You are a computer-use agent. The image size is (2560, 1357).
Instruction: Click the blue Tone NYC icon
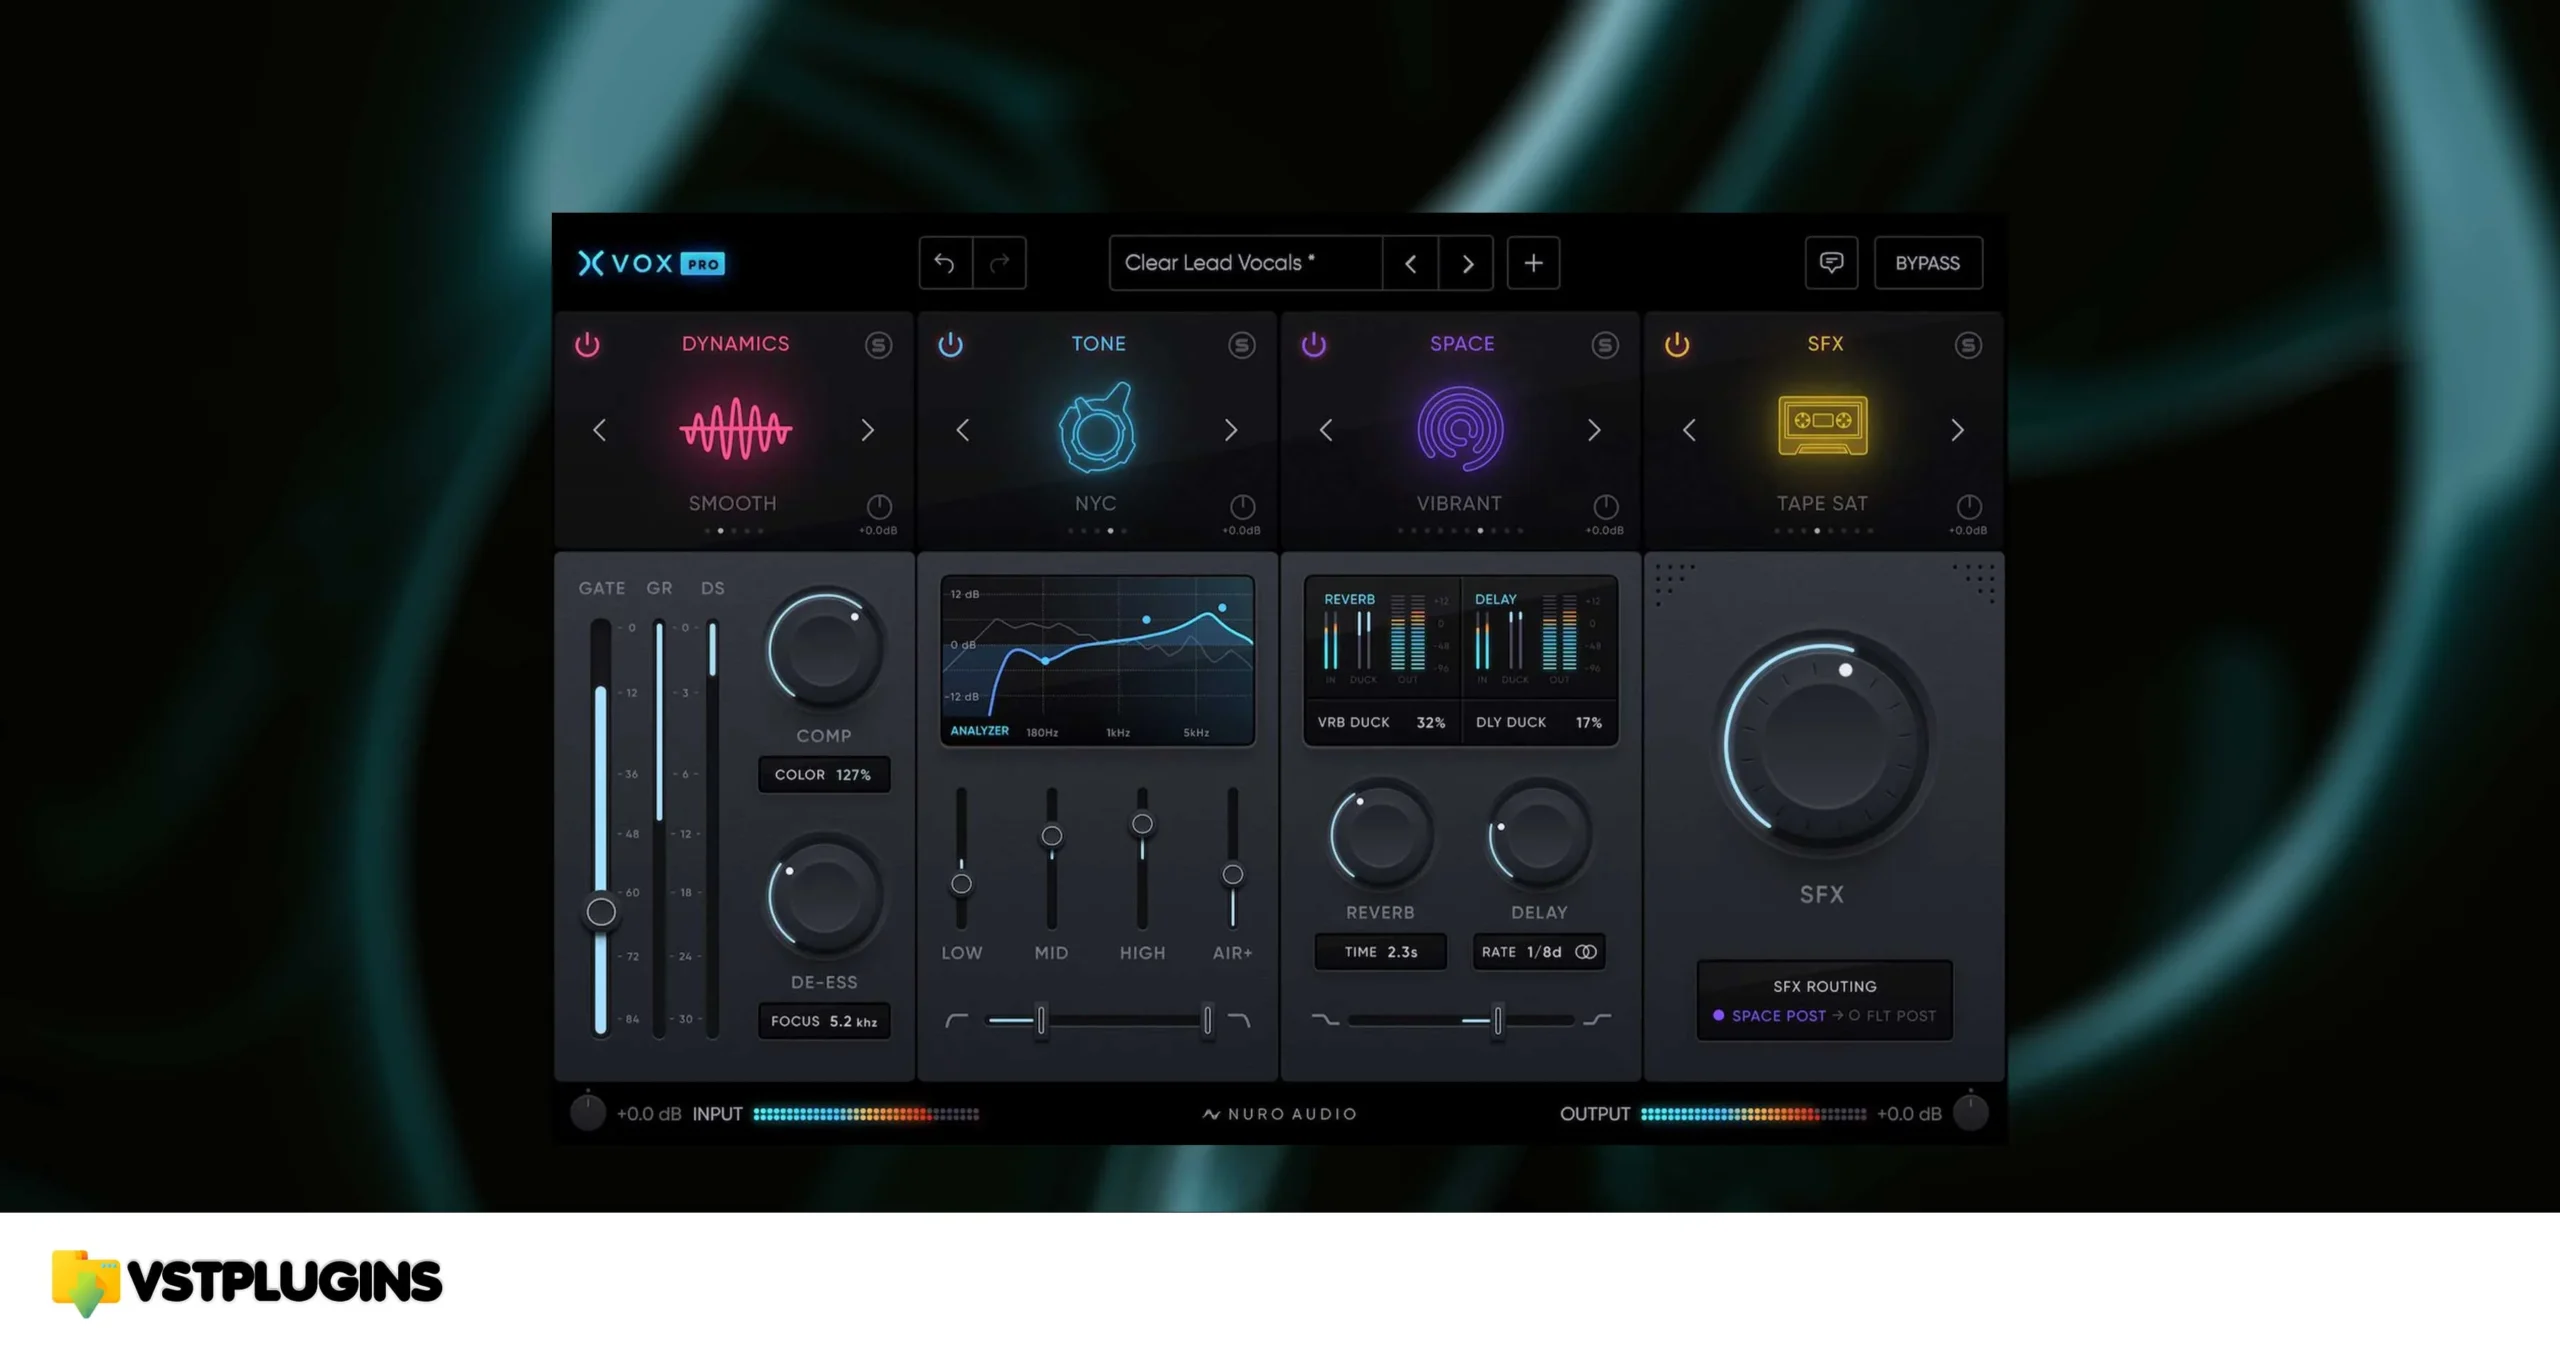1097,428
